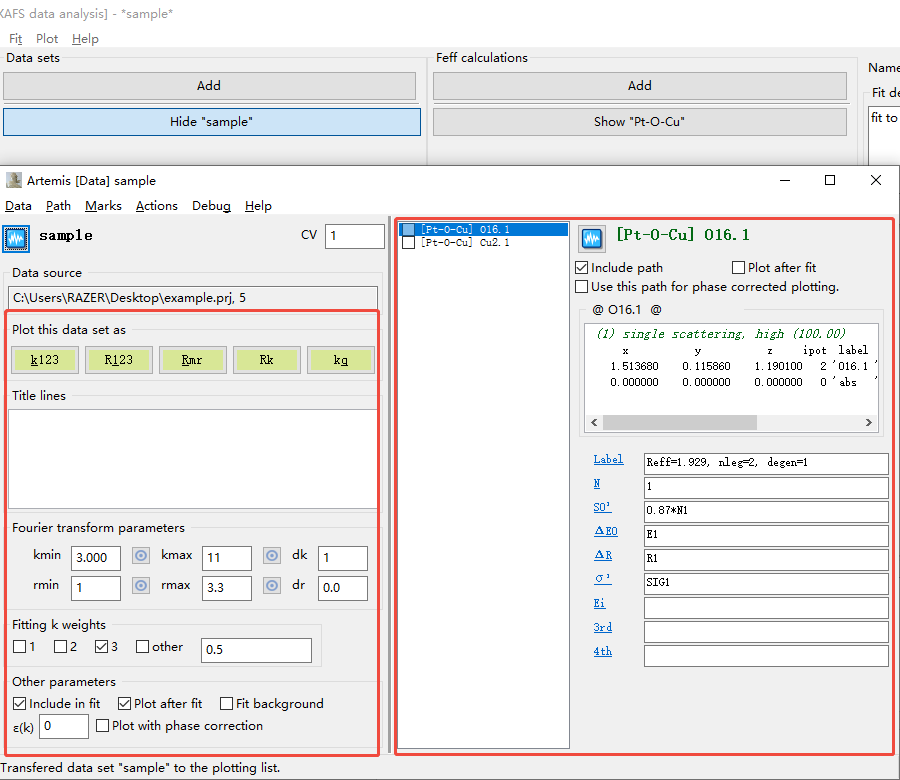Click the σ² value input field
The image size is (900, 780).
click(x=765, y=583)
